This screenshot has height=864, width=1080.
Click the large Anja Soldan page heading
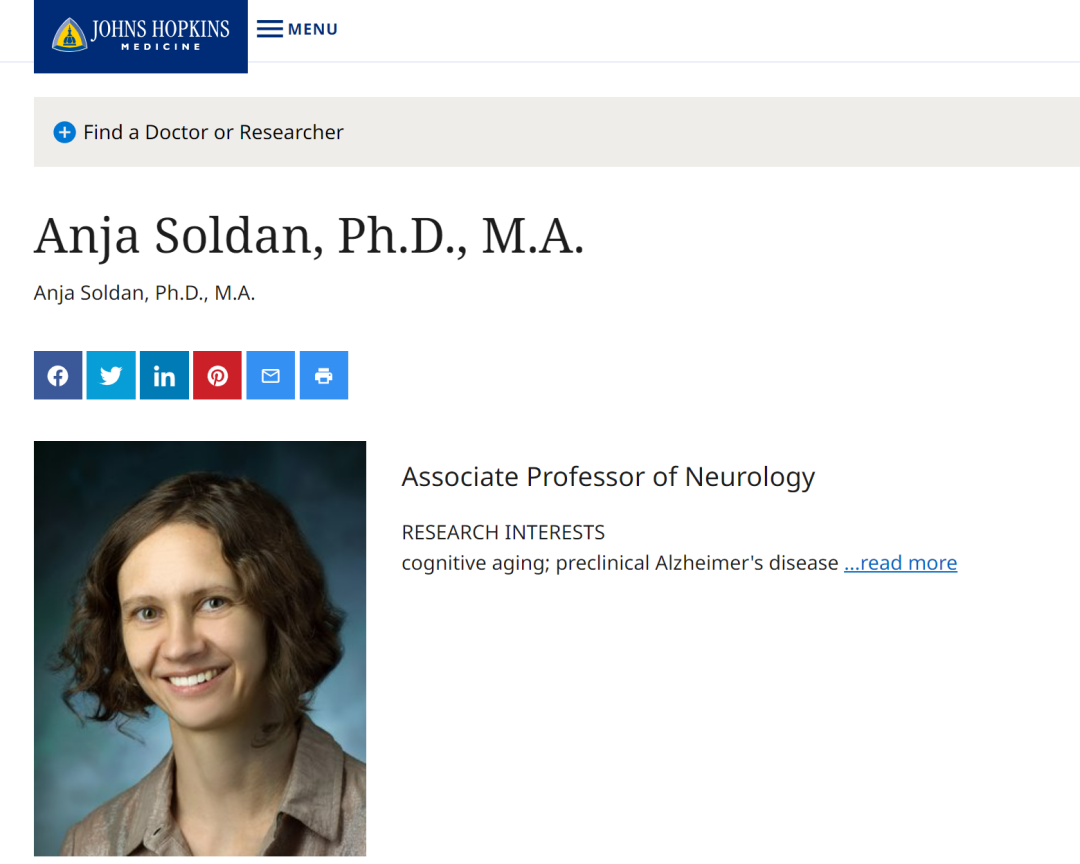[309, 236]
